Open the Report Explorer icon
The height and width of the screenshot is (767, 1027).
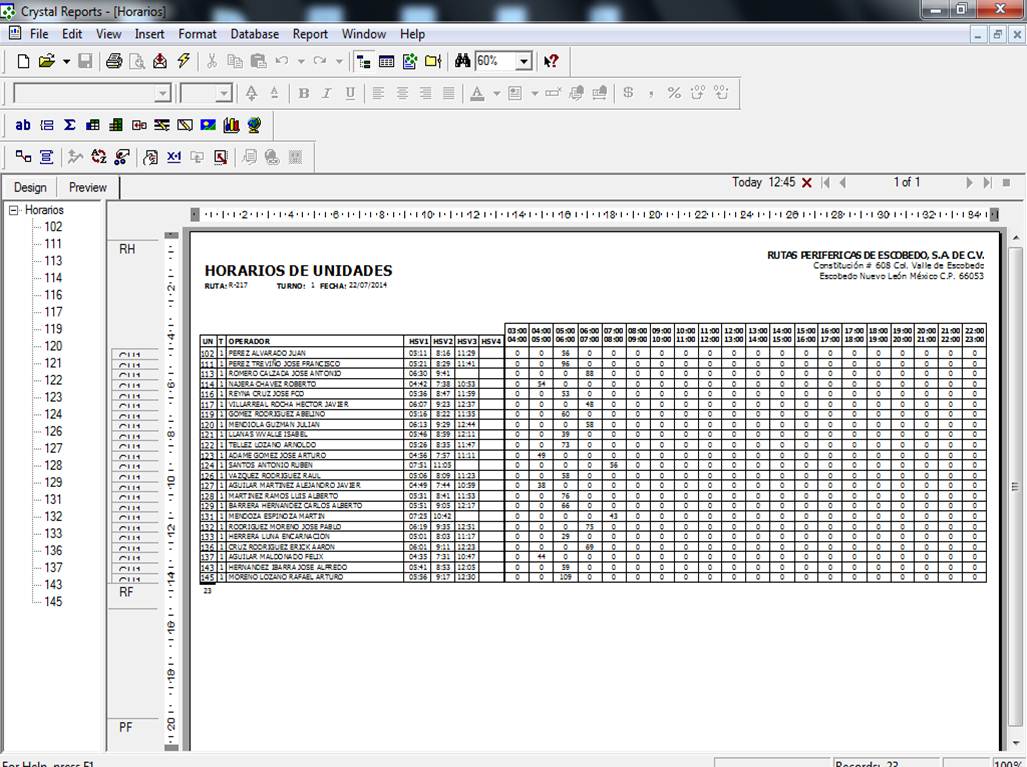click(x=410, y=62)
